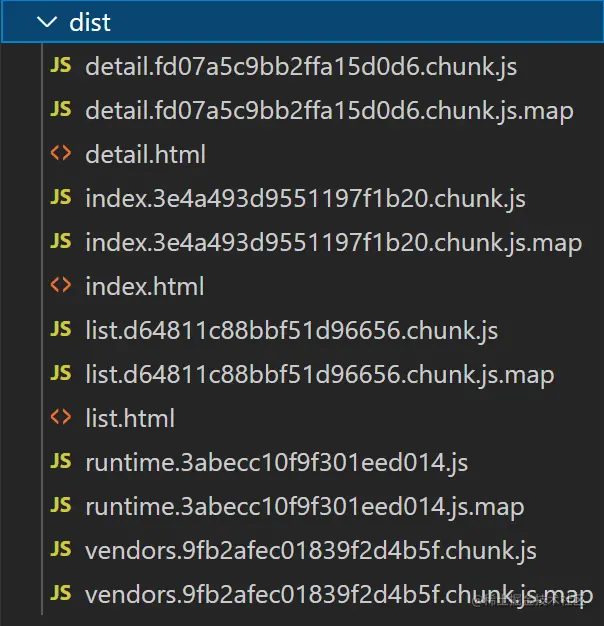Click JS icon of list.d64811c88bbf51d96656.chunk.js
This screenshot has width=604, height=626.
(x=61, y=329)
